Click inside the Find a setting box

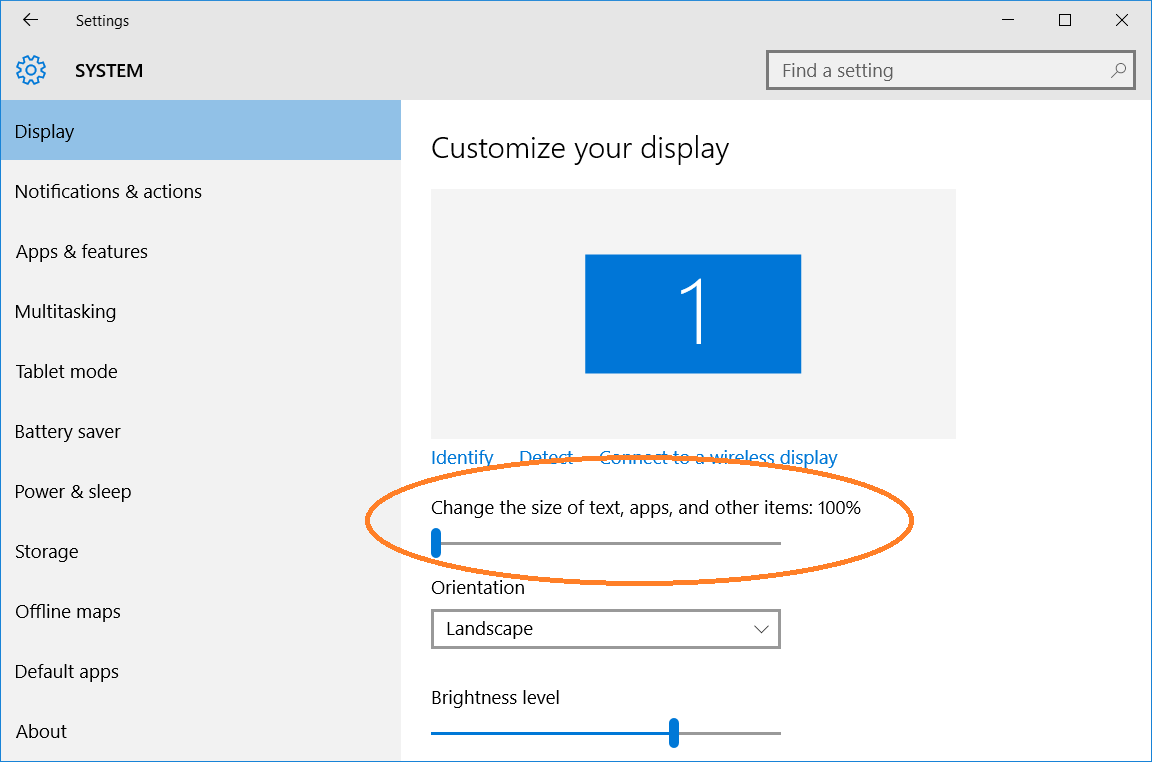point(940,71)
